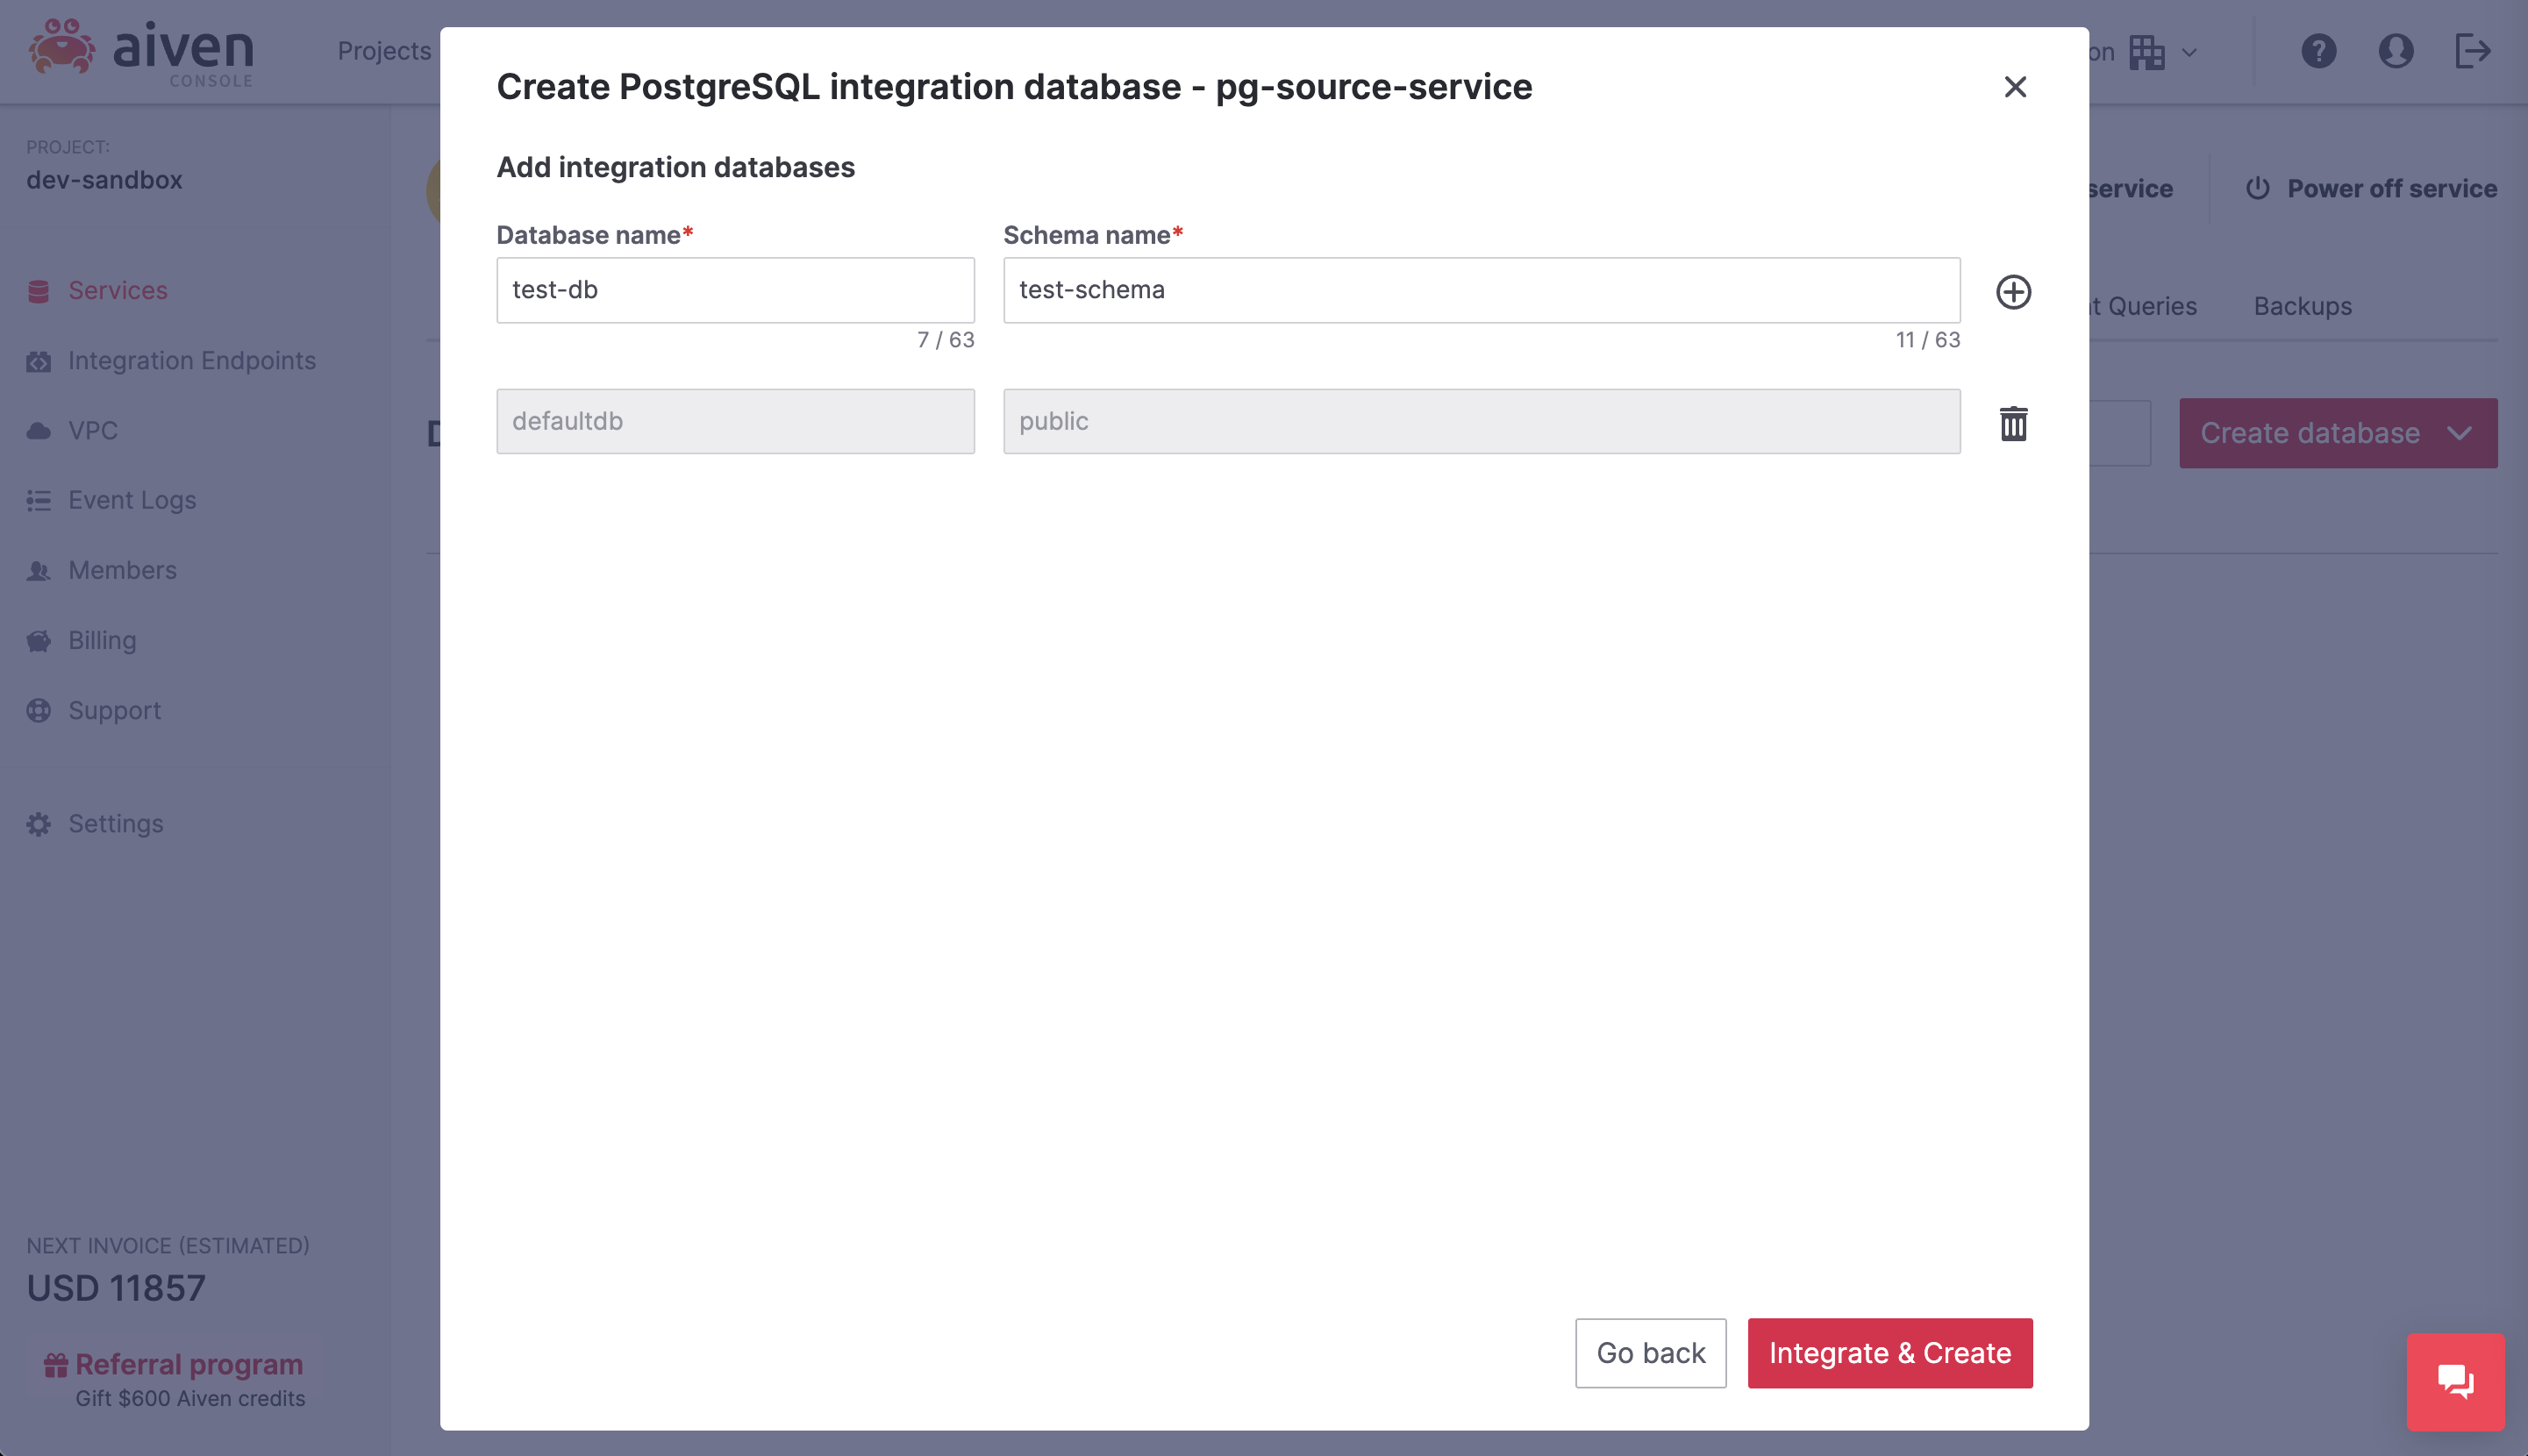The width and height of the screenshot is (2528, 1456).
Task: Edit the Schema name field test-schema
Action: tap(1481, 290)
